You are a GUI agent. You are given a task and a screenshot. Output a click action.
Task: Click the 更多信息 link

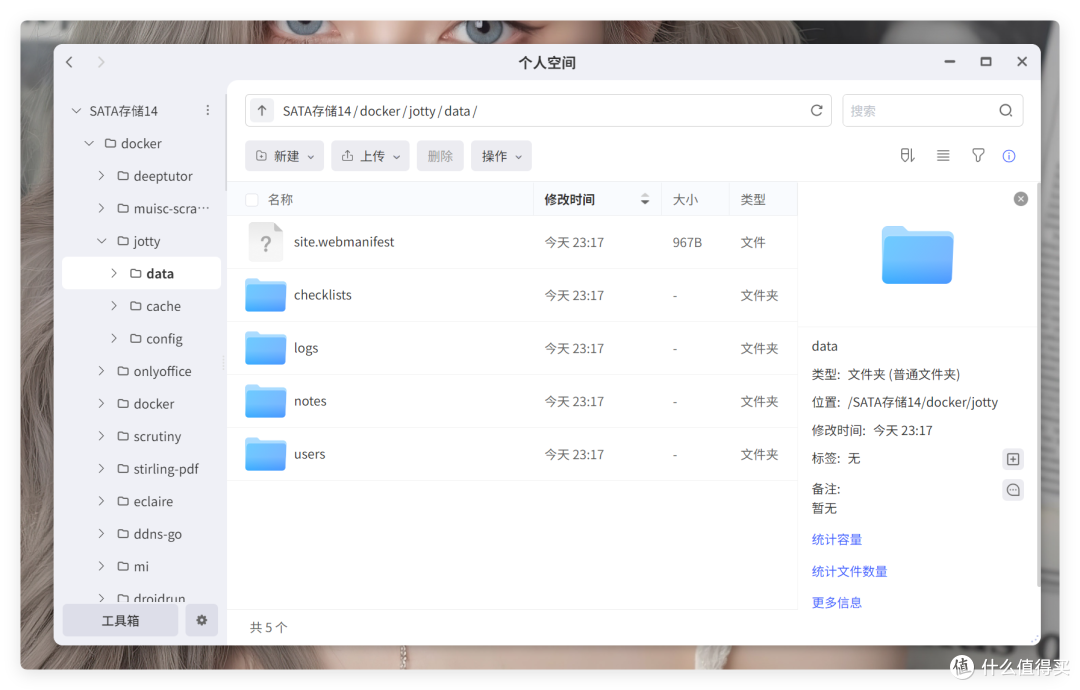coord(837,603)
